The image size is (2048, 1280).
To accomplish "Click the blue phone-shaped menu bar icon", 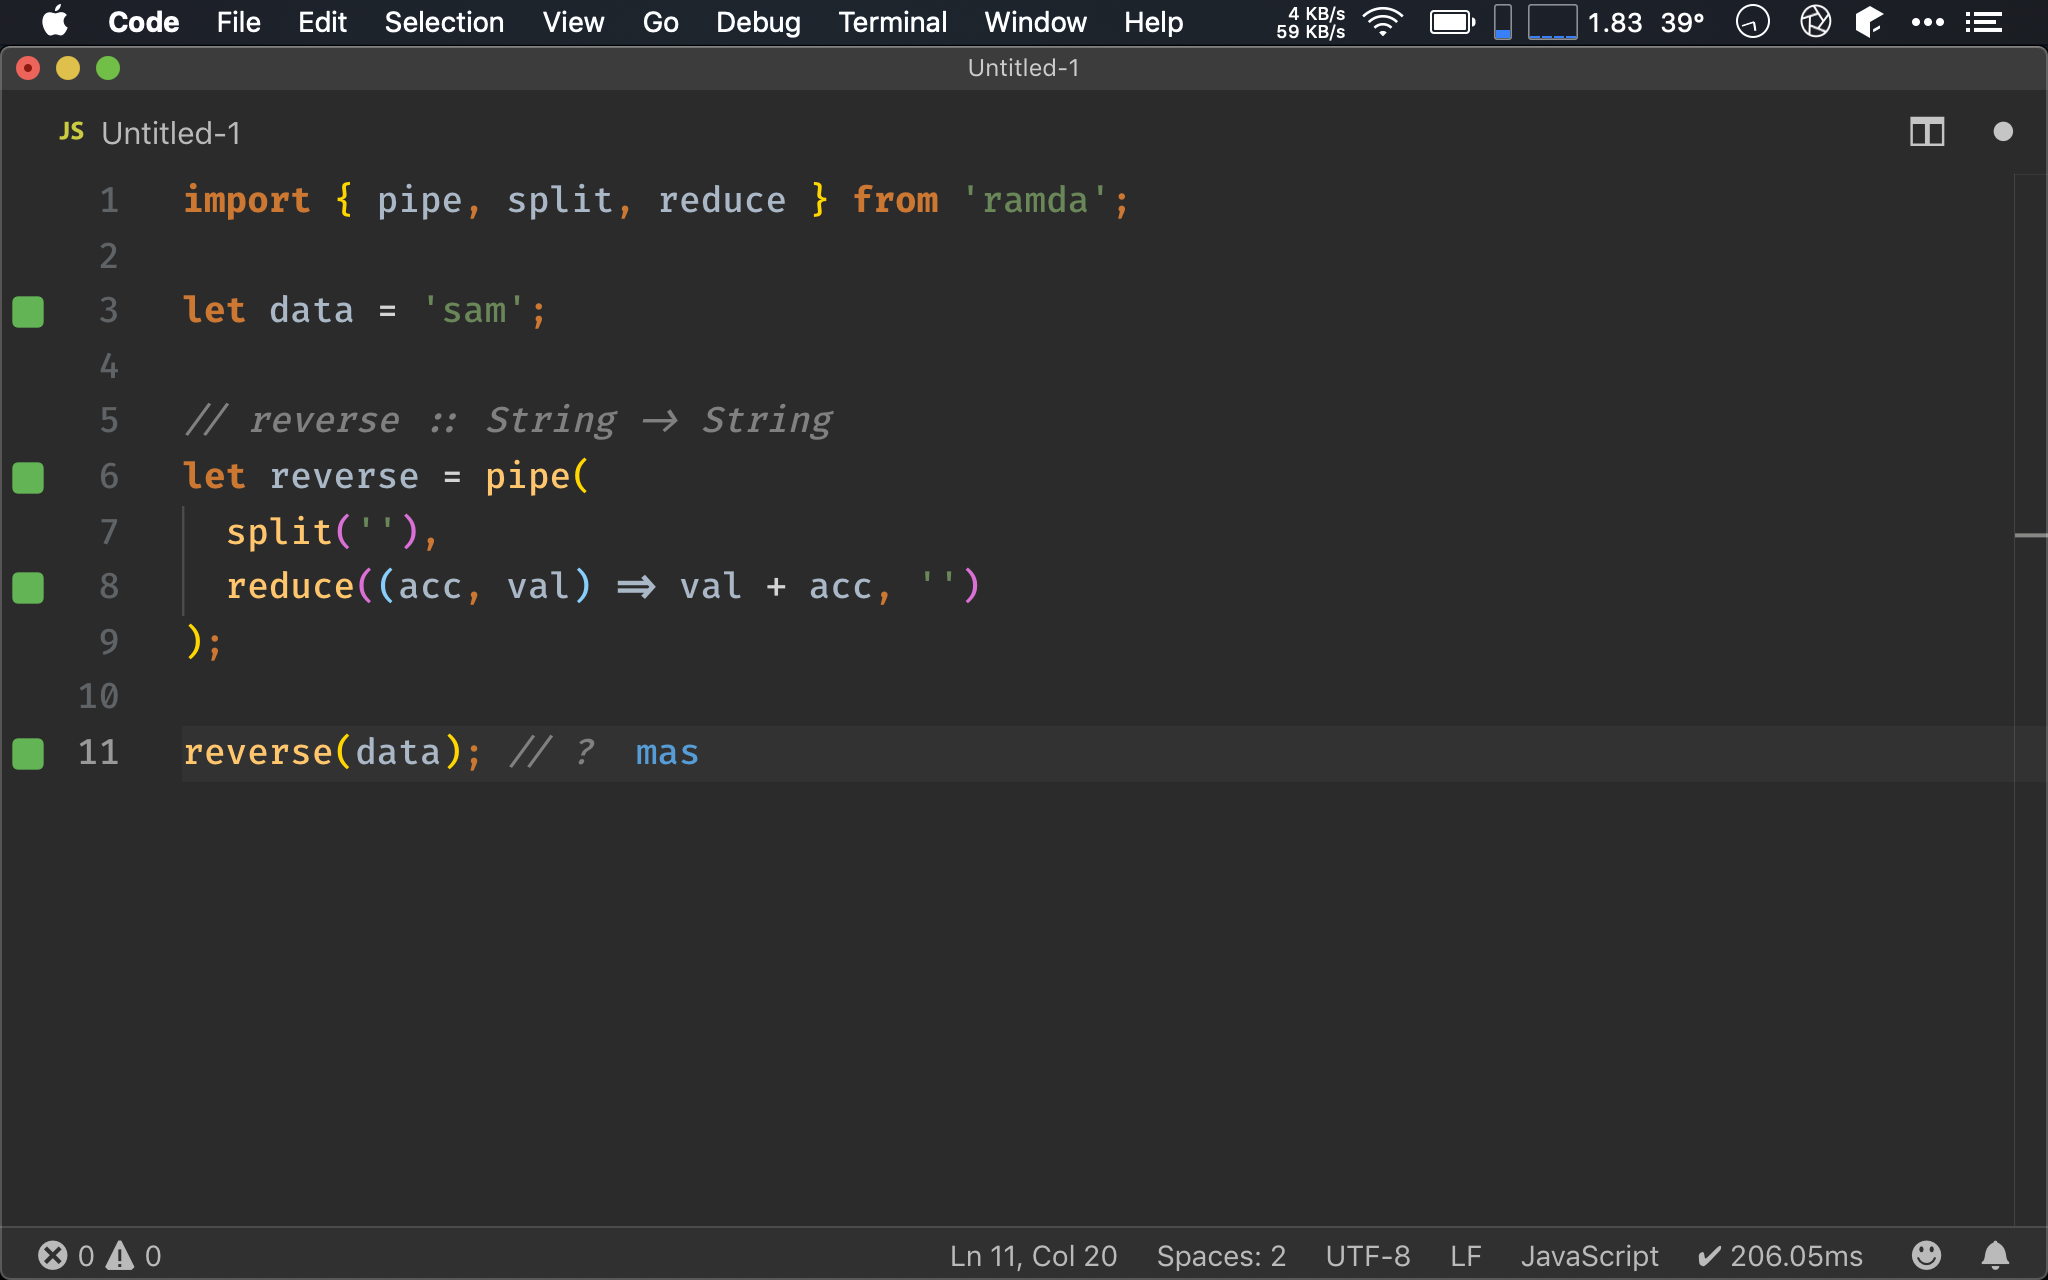I will tap(1502, 22).
